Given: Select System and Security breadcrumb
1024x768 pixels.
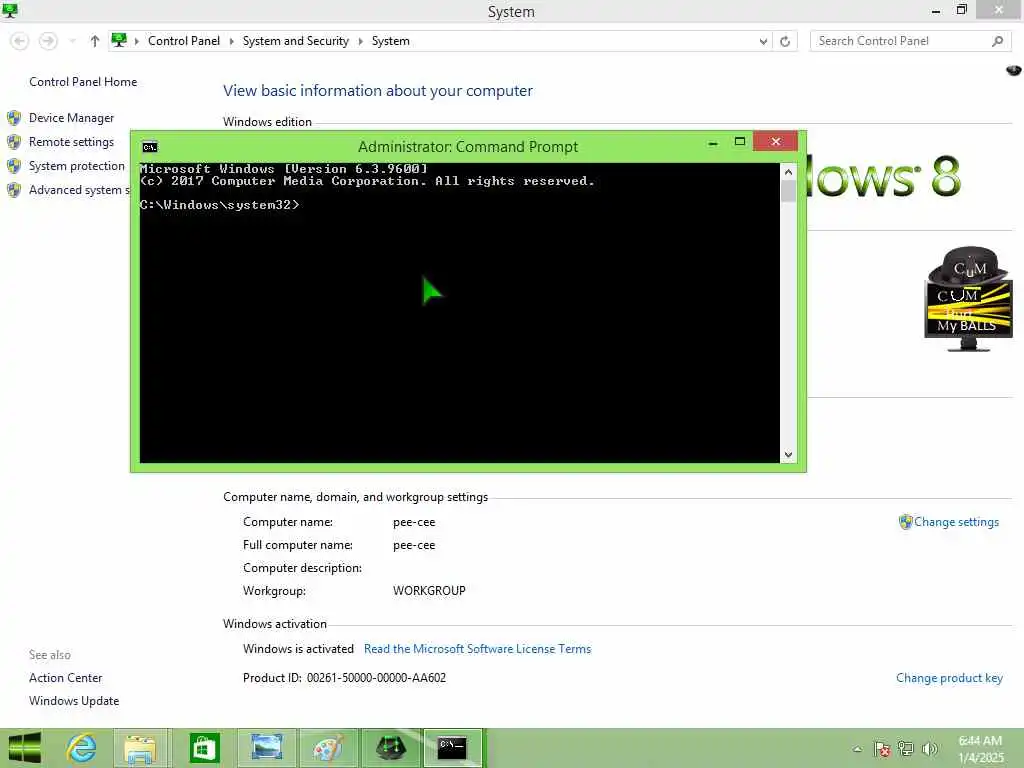Looking at the screenshot, I should 295,41.
